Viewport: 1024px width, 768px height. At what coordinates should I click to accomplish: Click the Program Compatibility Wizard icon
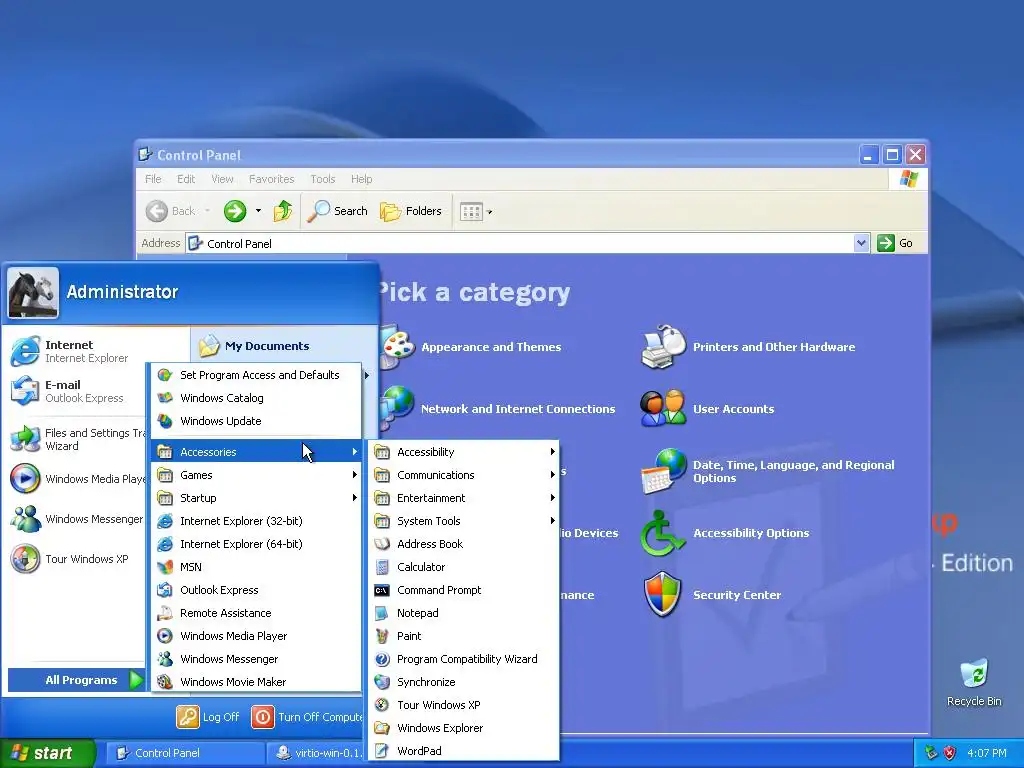(x=382, y=659)
